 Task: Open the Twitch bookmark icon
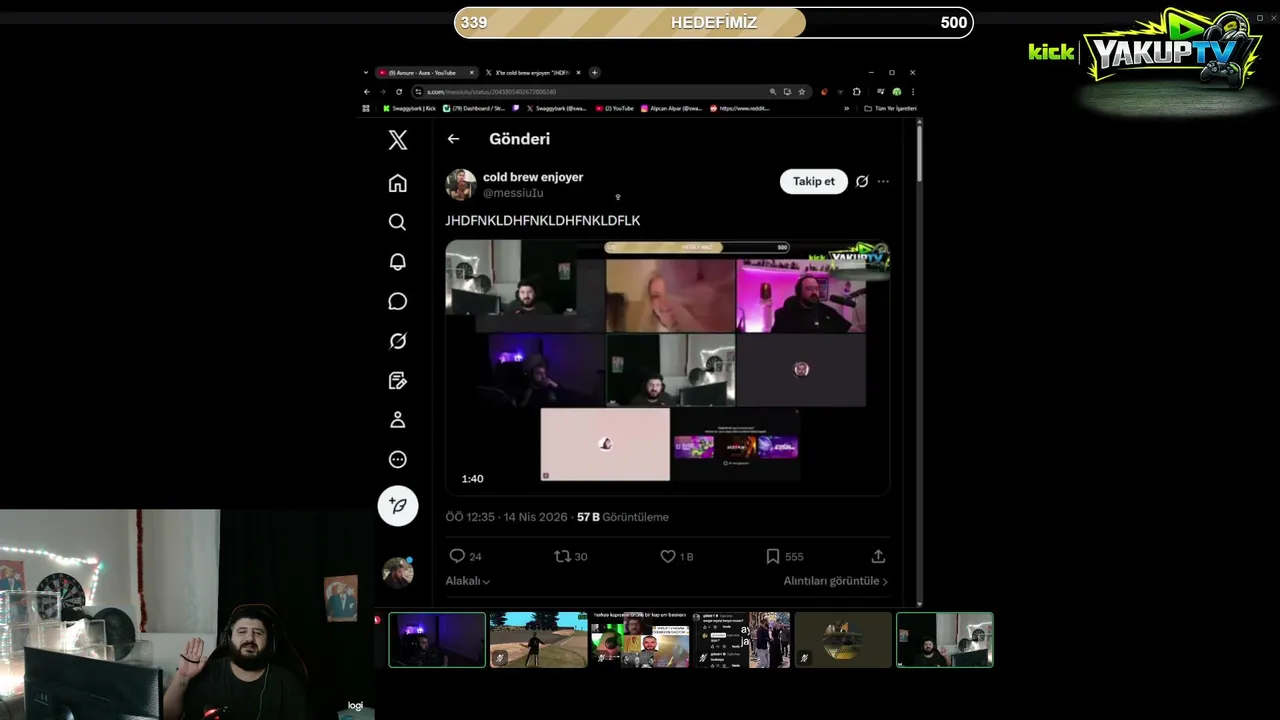coord(516,108)
